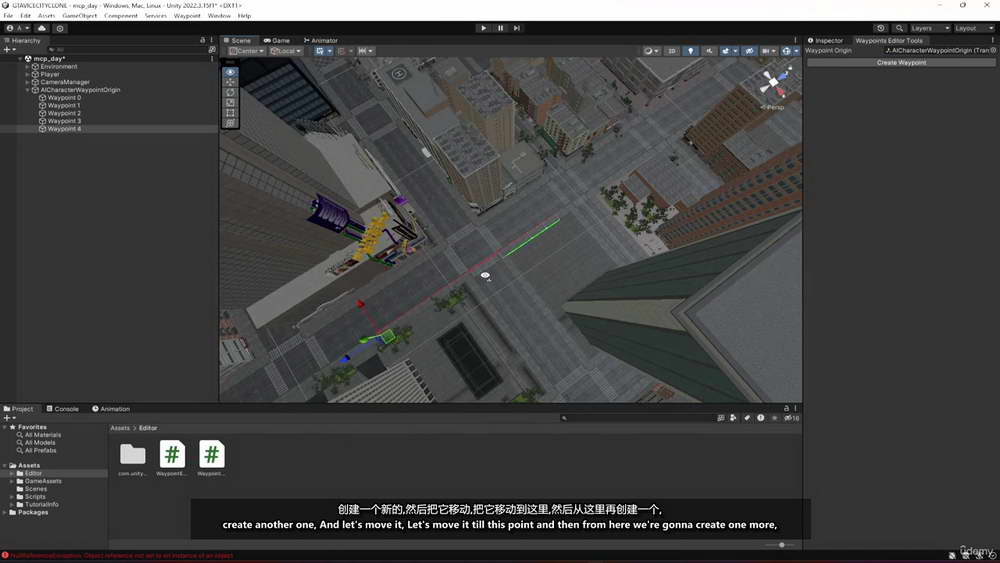
Task: Open the version control icon beside cloud
Action: 60,28
